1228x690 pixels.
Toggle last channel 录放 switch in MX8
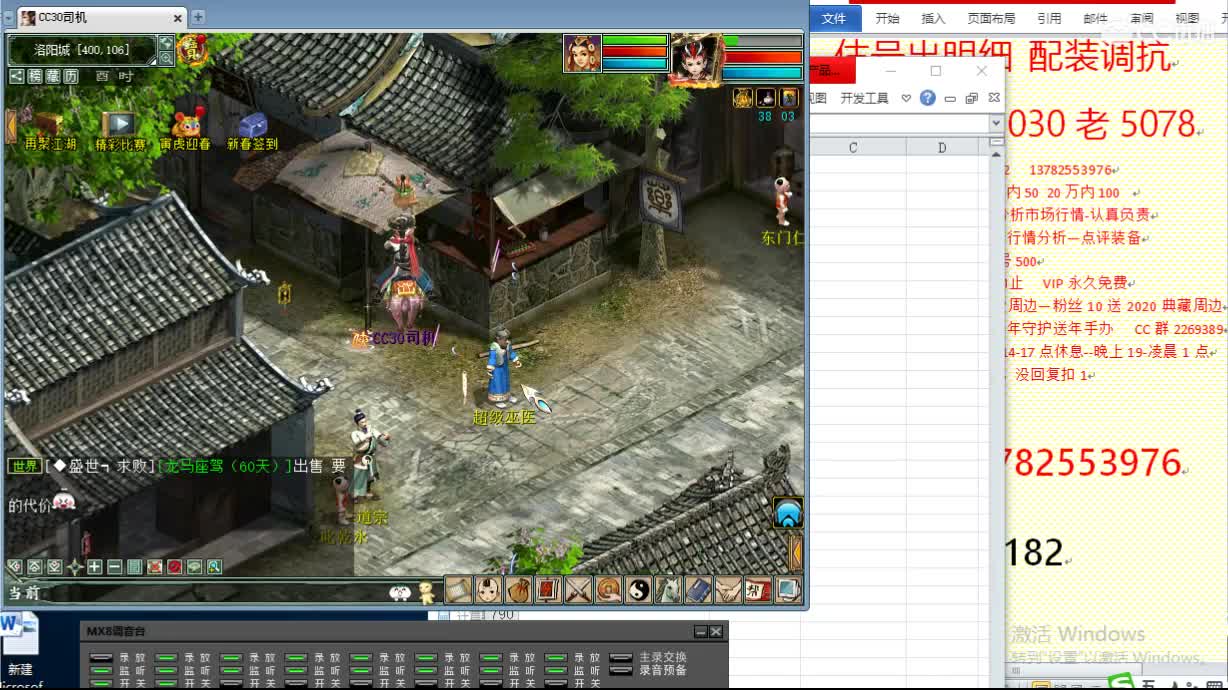[556, 658]
